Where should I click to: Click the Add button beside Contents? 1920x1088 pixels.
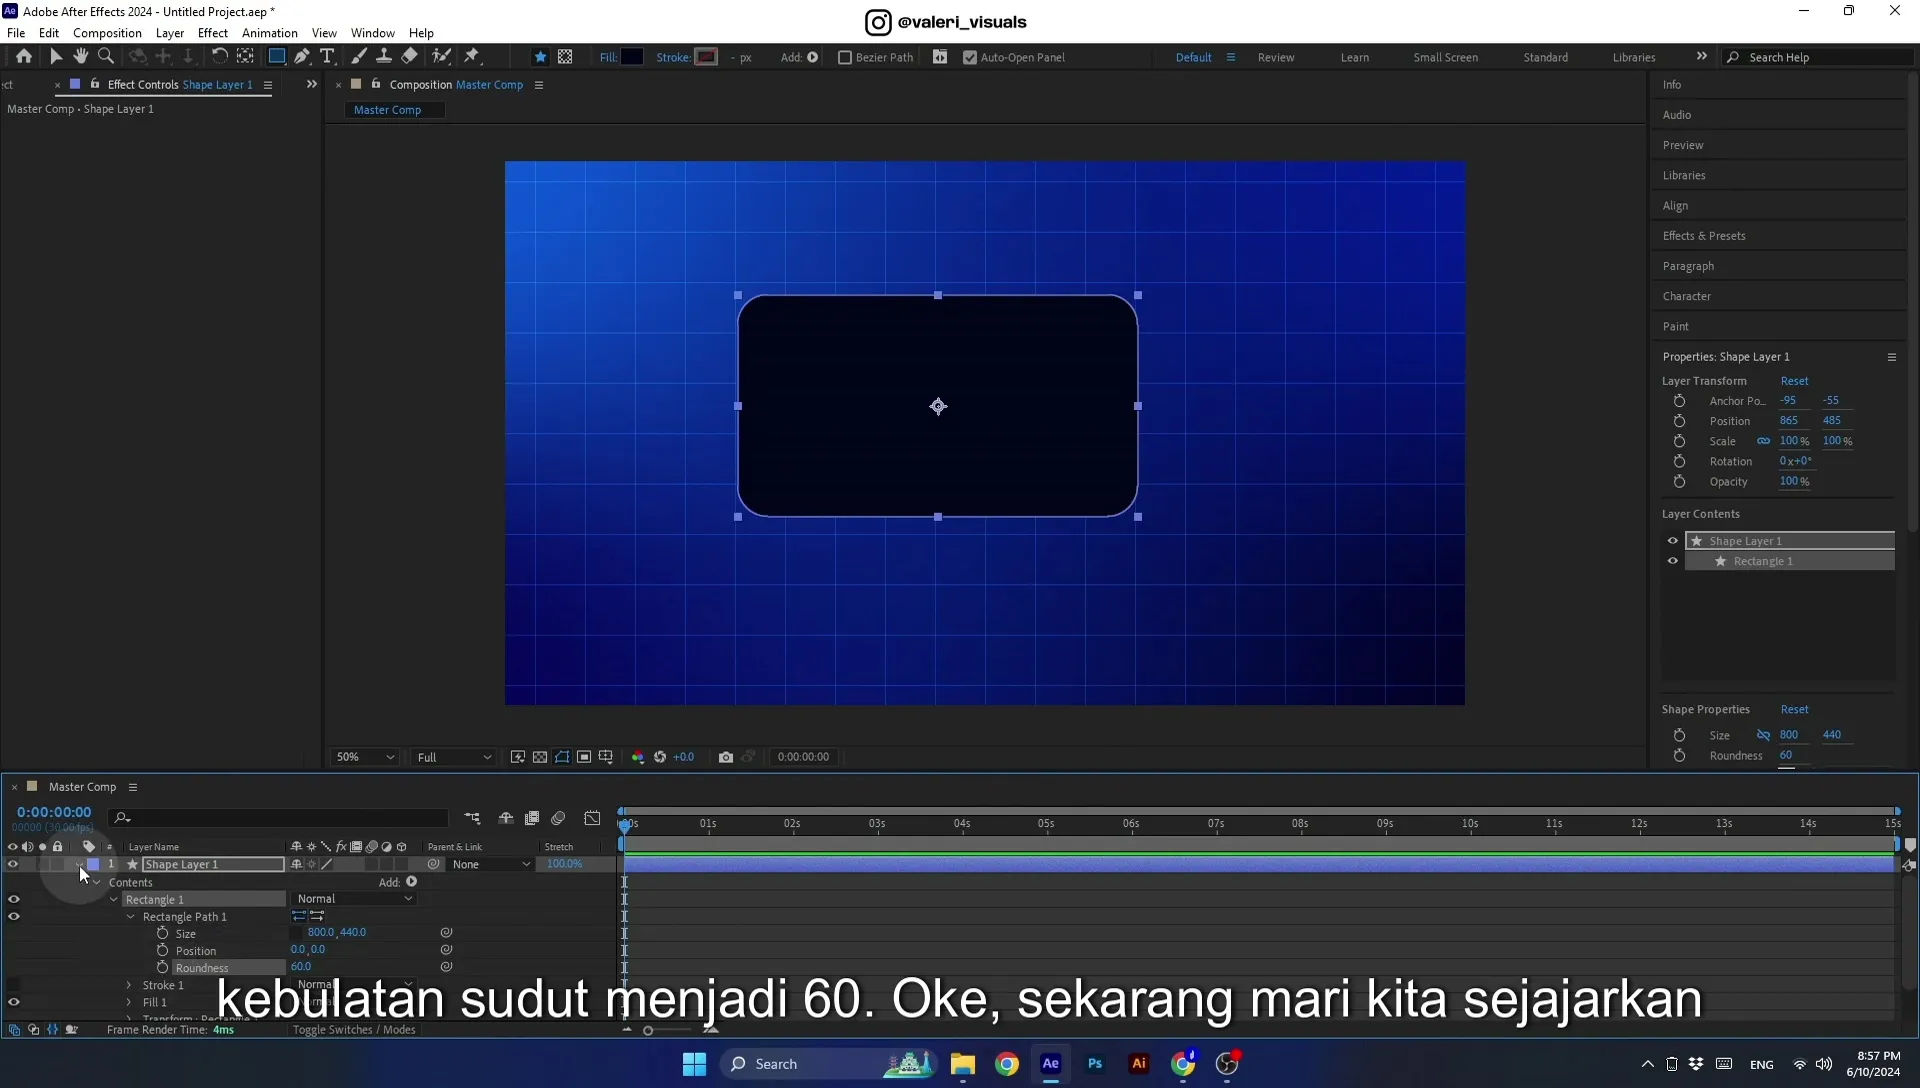[411, 882]
